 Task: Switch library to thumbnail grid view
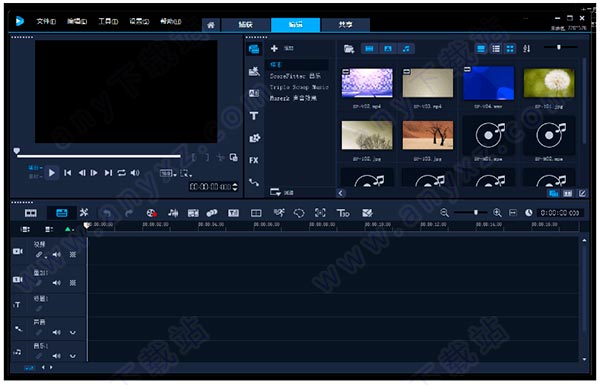click(x=510, y=49)
